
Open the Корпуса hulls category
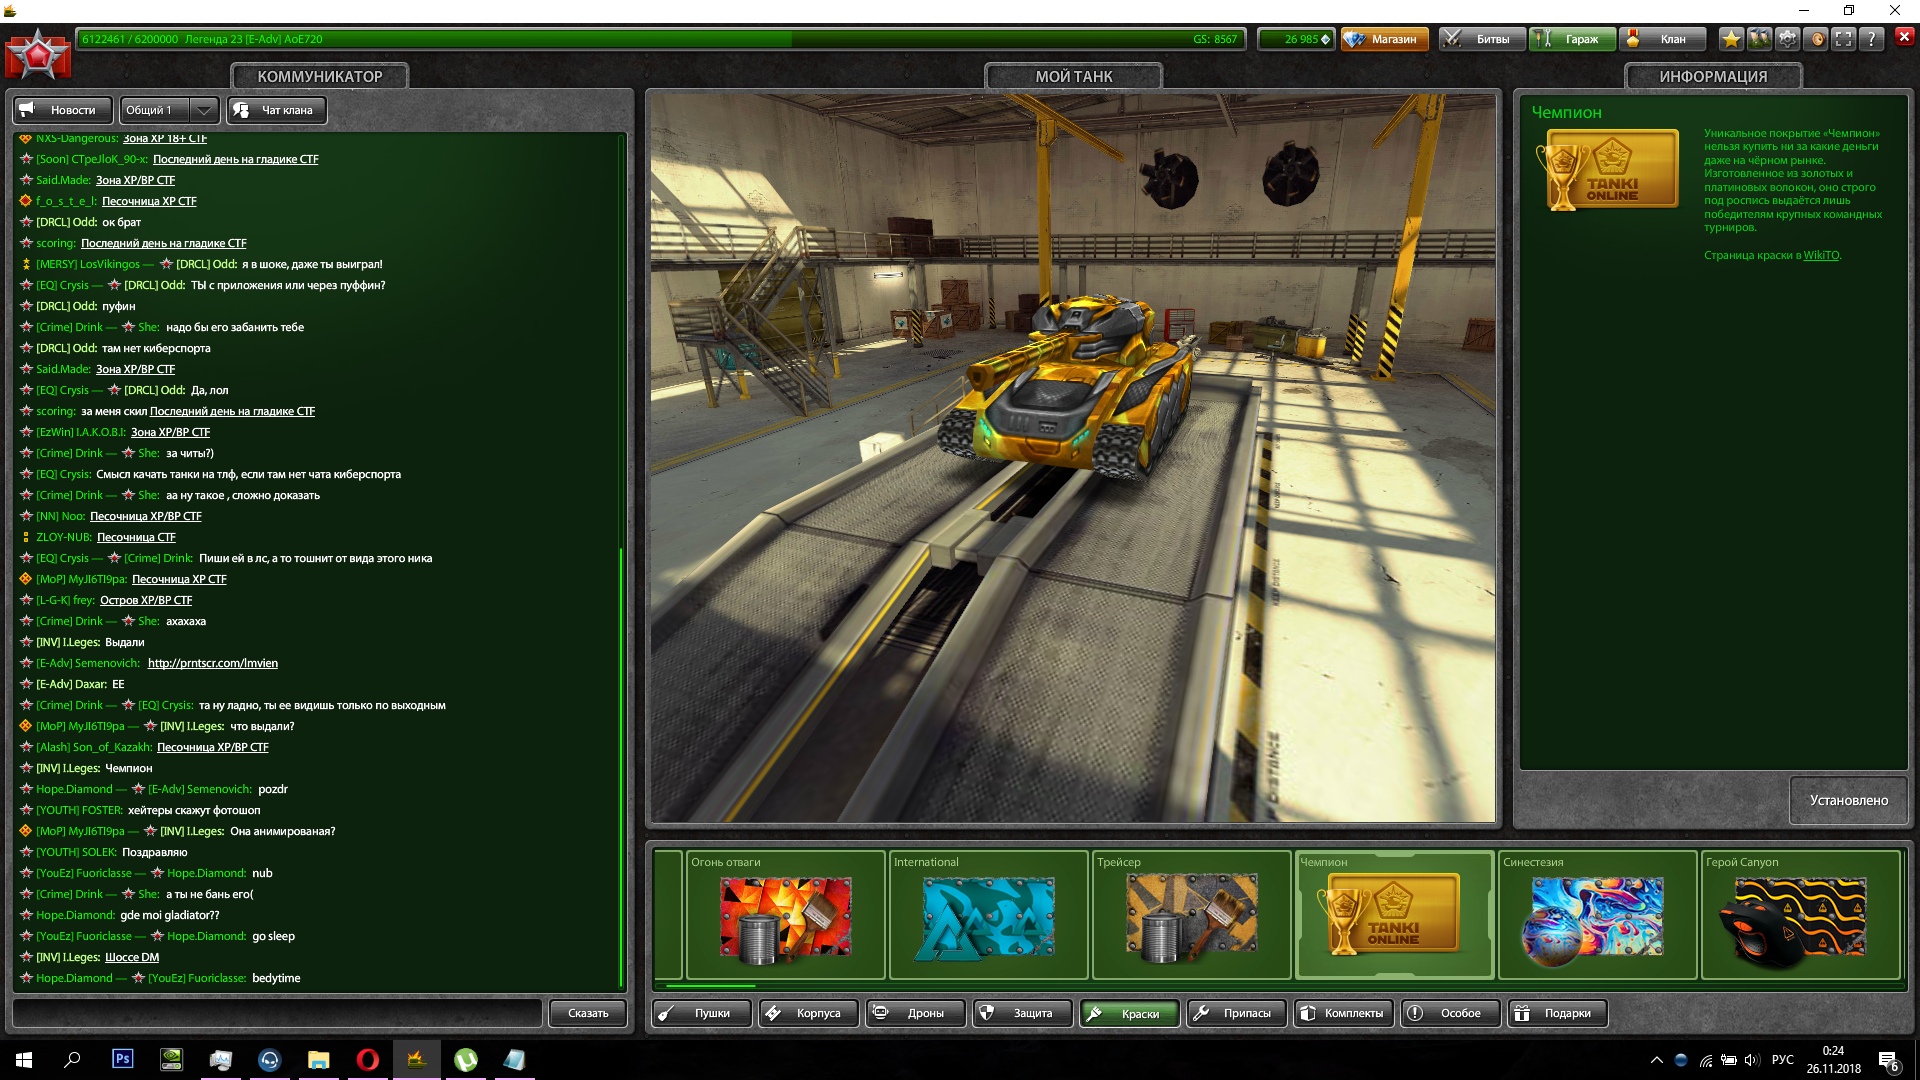809,1013
